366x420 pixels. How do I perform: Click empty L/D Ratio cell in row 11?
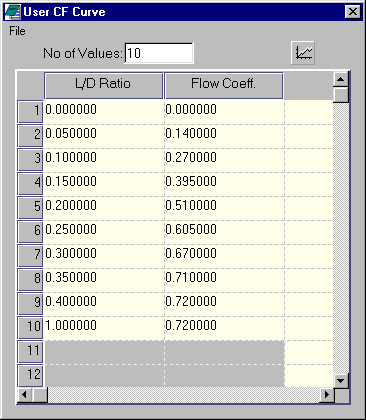[x=104, y=352]
